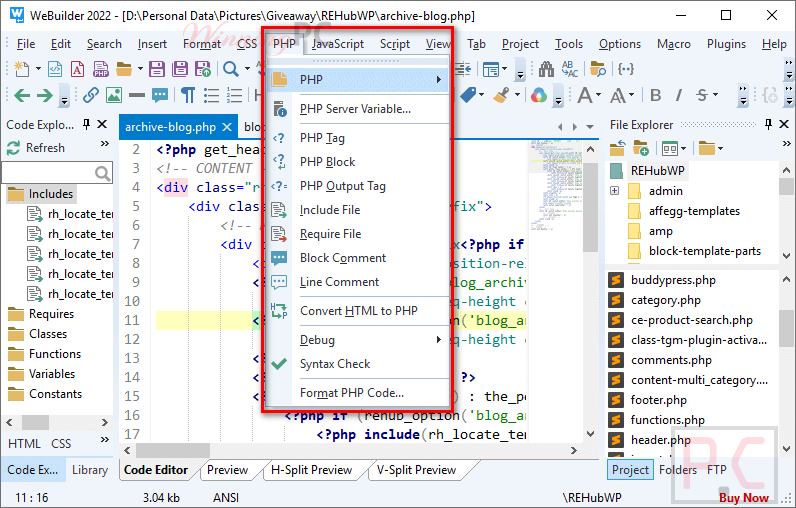Click the layout window icon
Screen dimensions: 796x508
pos(491,69)
